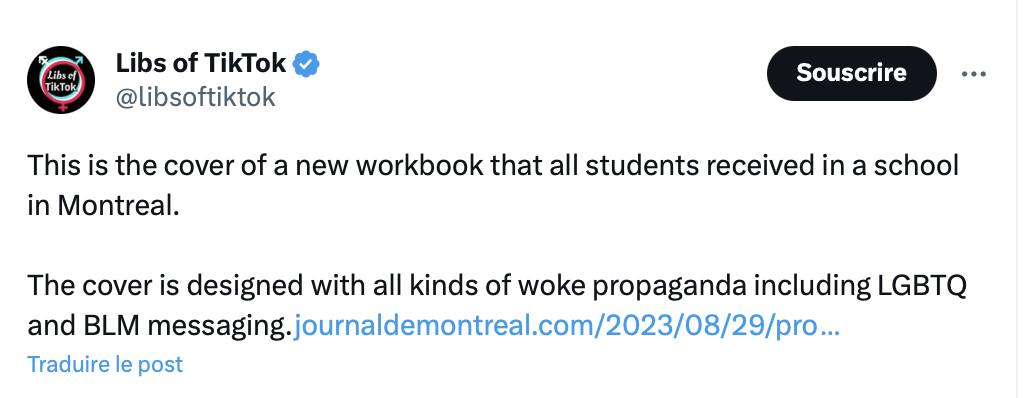Click Traduire le post

(x=105, y=364)
